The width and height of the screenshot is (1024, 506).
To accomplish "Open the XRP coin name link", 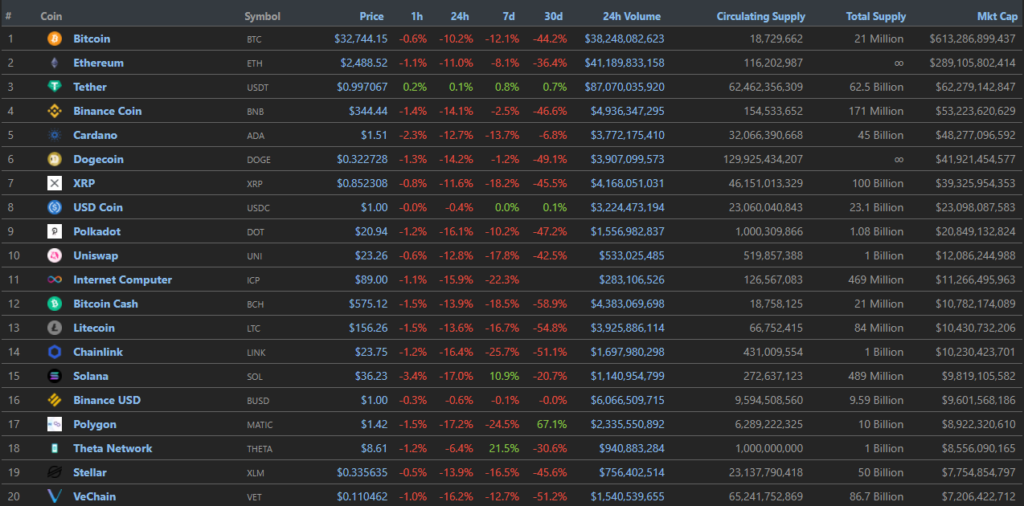I will pos(84,183).
